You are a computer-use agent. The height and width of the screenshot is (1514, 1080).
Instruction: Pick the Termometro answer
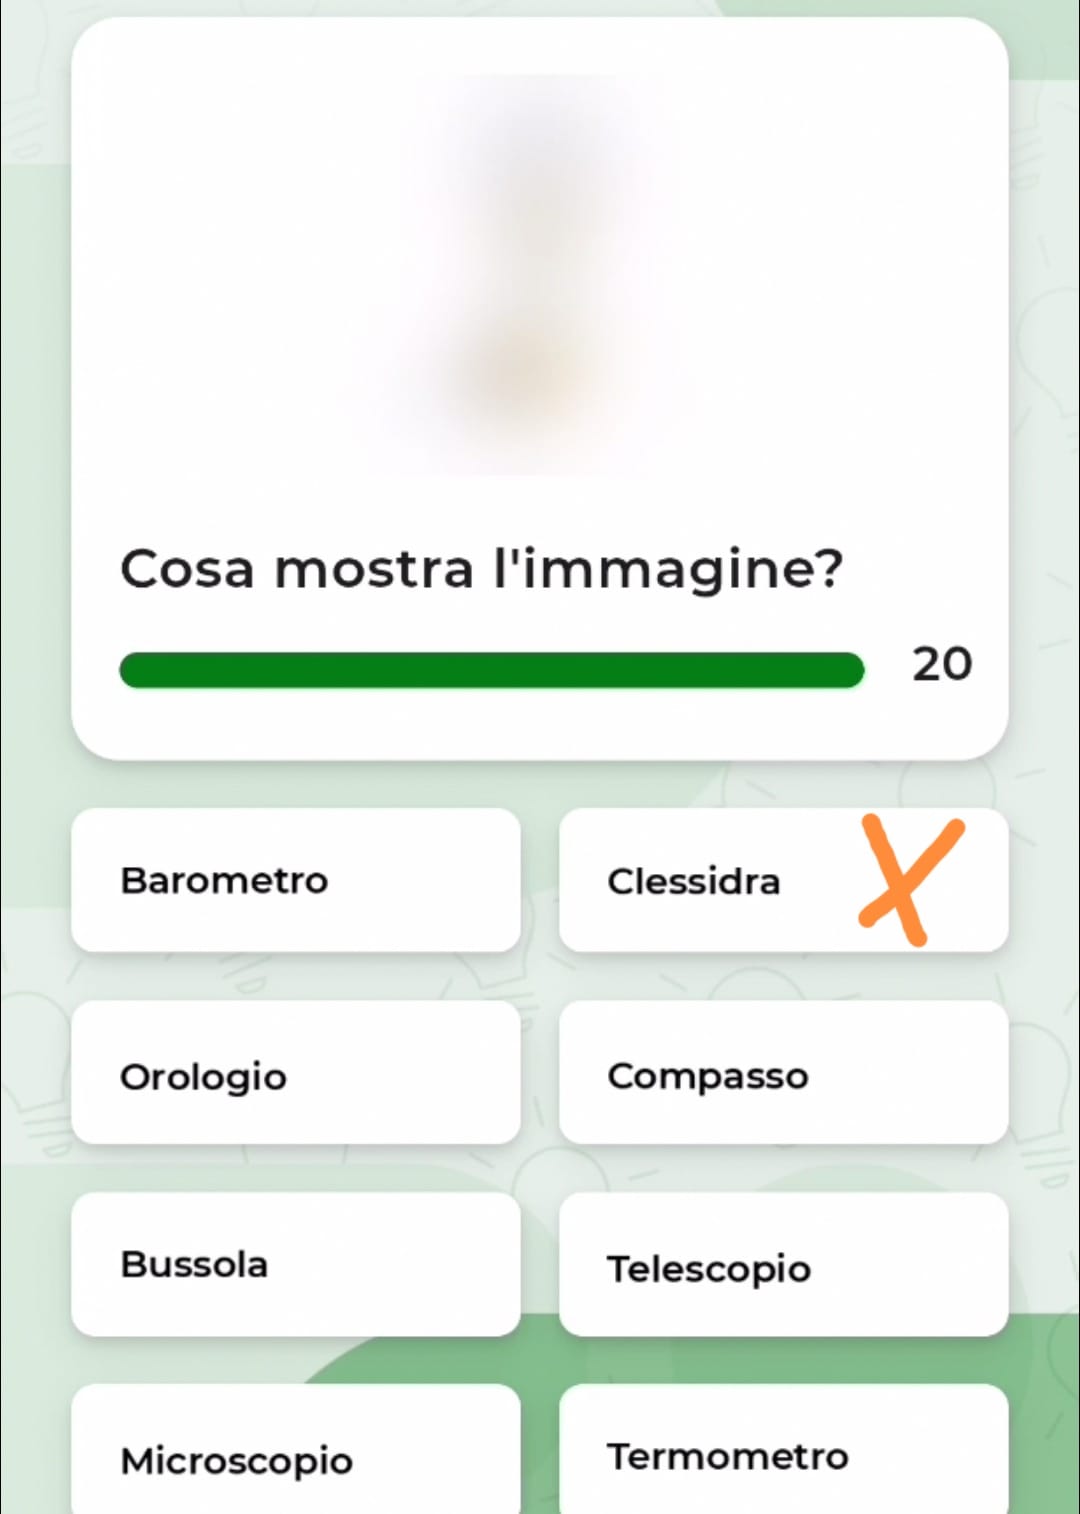point(783,1456)
